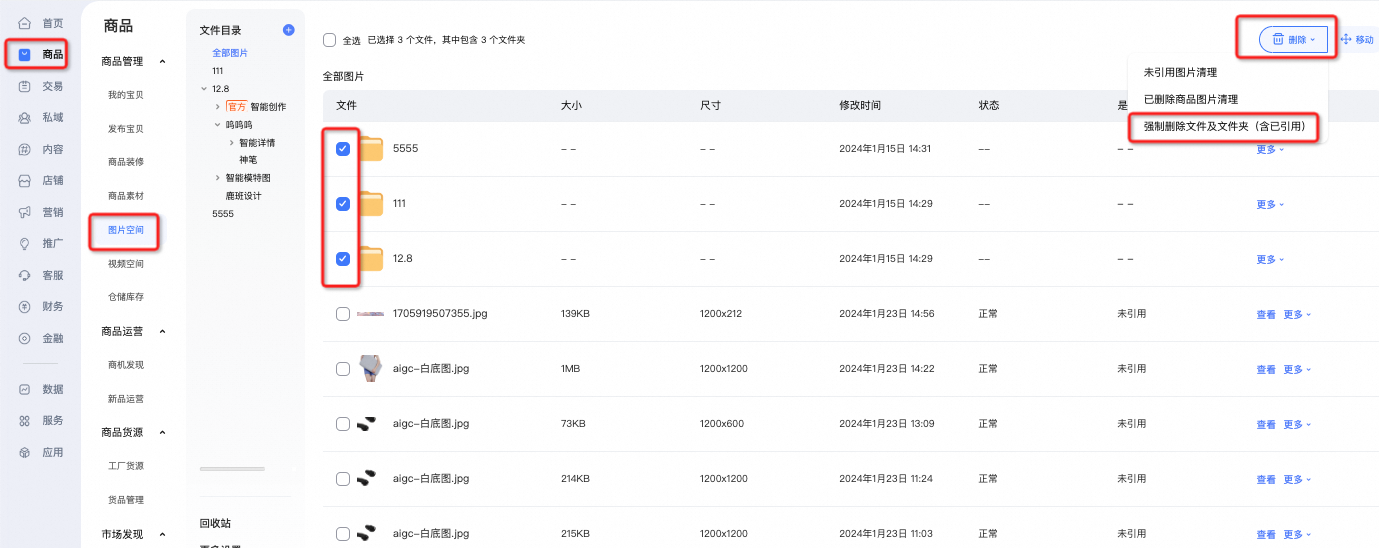Click 查看 link for 1705919507355.jpg

[1266, 314]
